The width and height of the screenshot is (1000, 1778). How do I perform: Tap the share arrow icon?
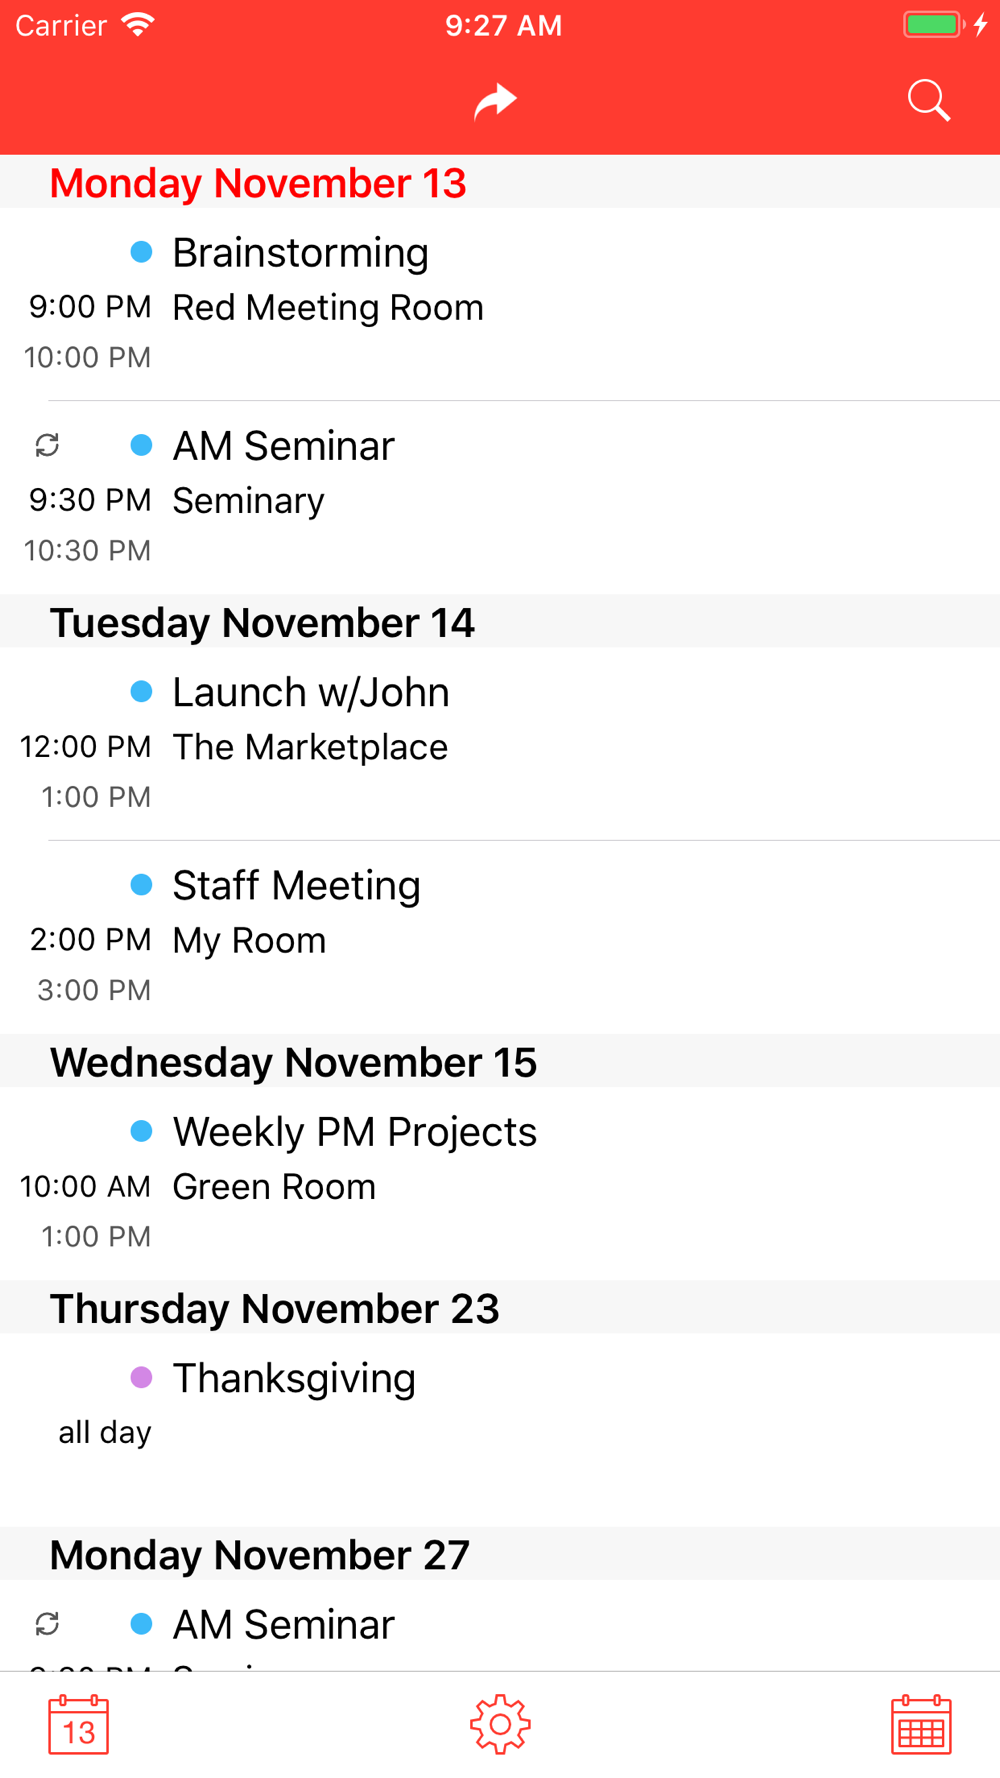495,101
